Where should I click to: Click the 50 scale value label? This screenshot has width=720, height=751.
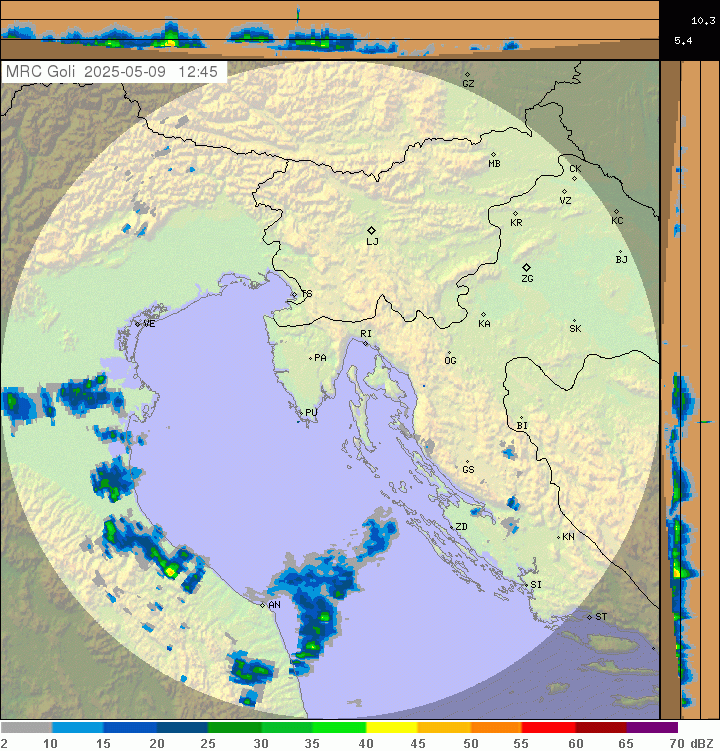coord(470,743)
